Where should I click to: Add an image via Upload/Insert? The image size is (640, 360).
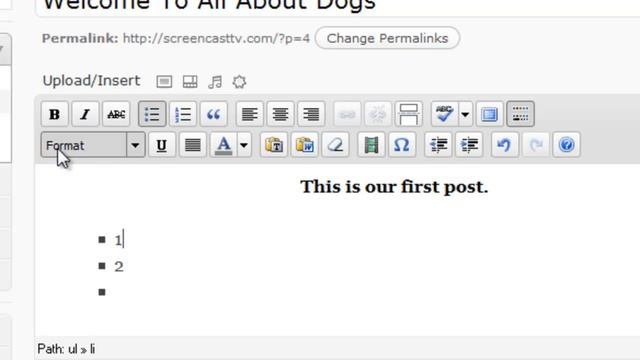point(164,82)
